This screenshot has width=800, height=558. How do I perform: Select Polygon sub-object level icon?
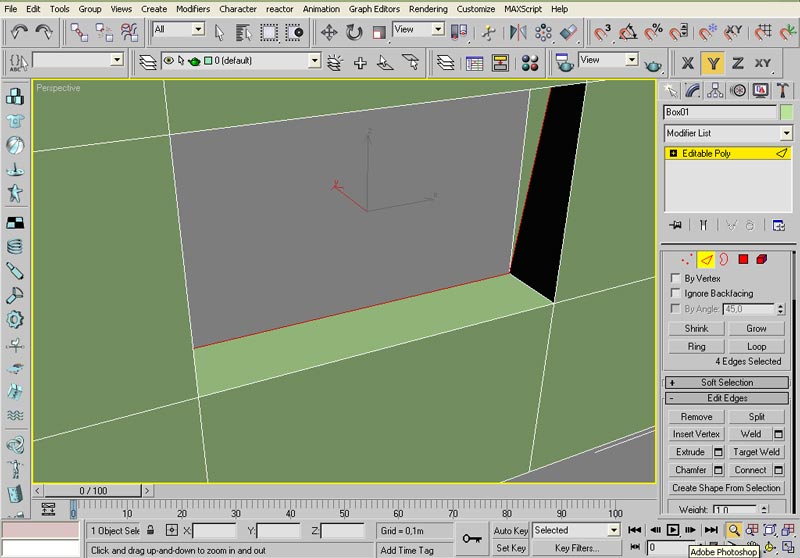tap(743, 260)
